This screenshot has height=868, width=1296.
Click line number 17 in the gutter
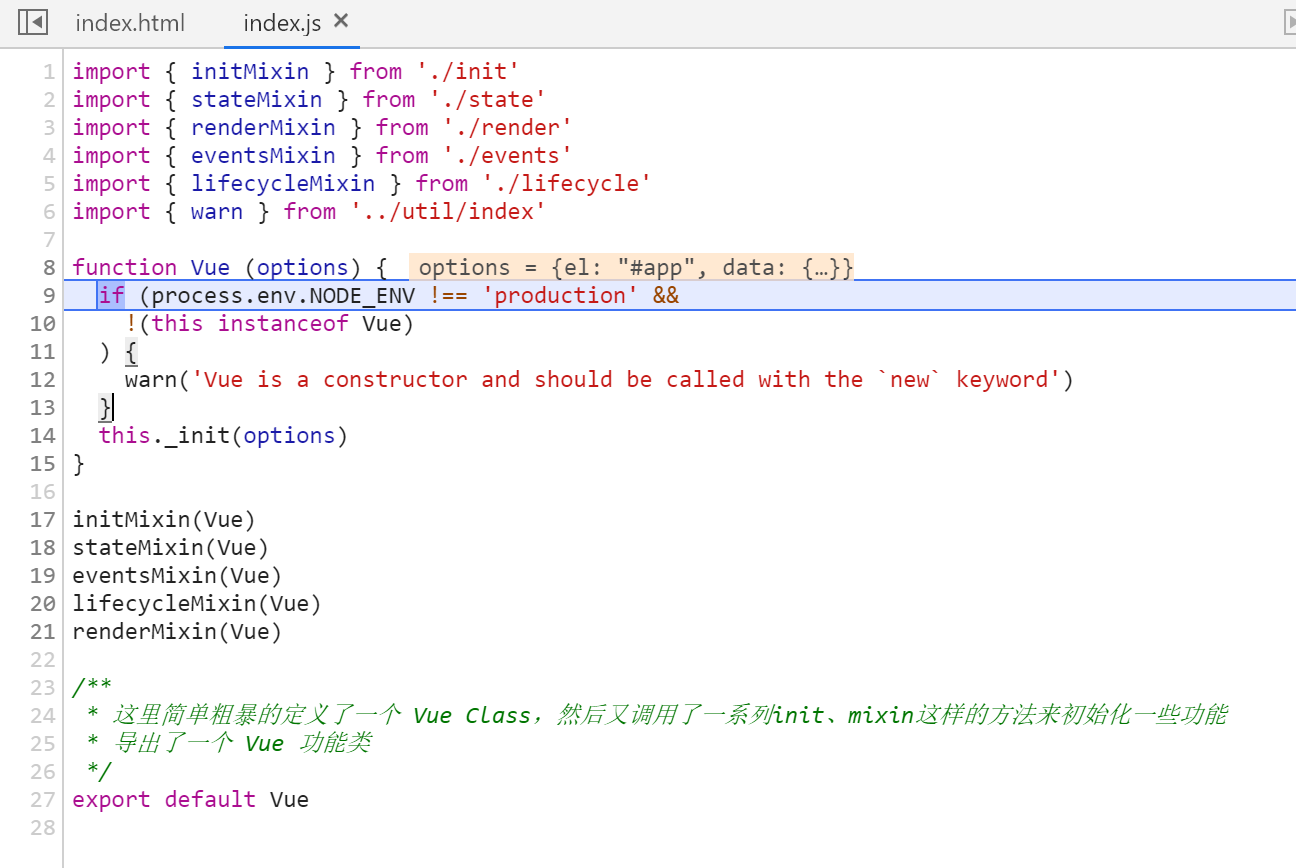point(43,520)
